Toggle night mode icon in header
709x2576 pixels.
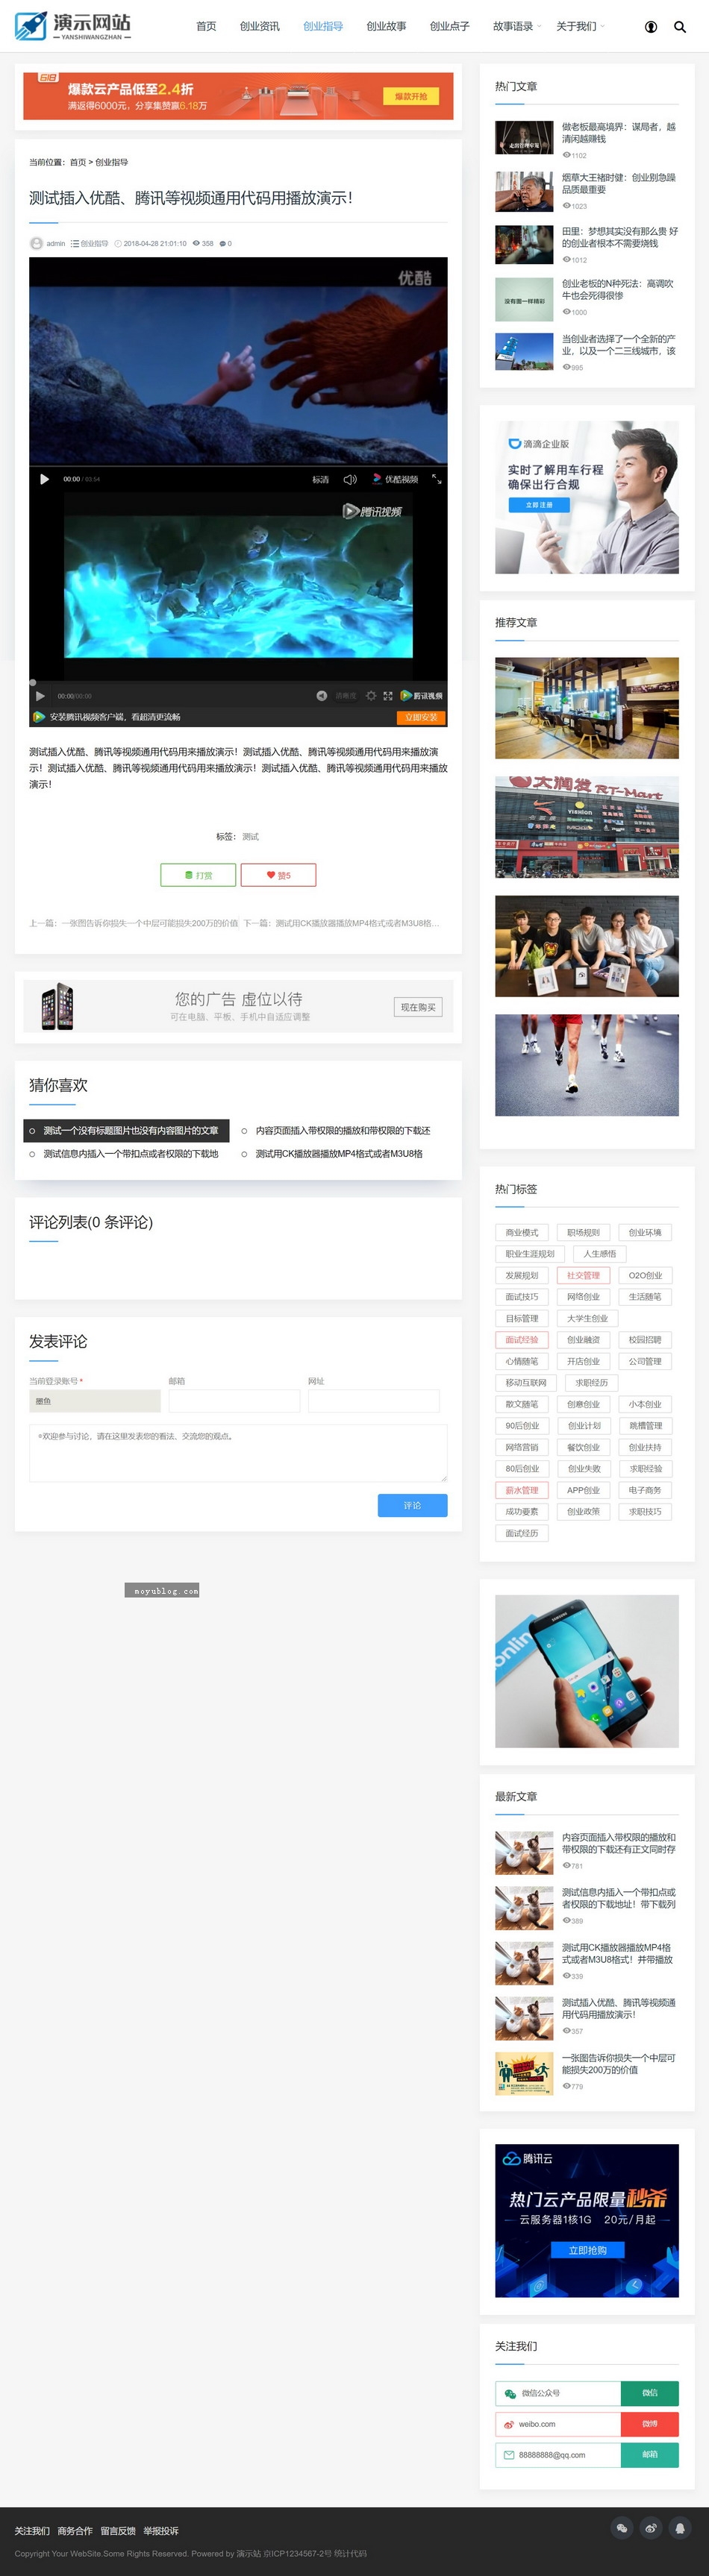651,27
